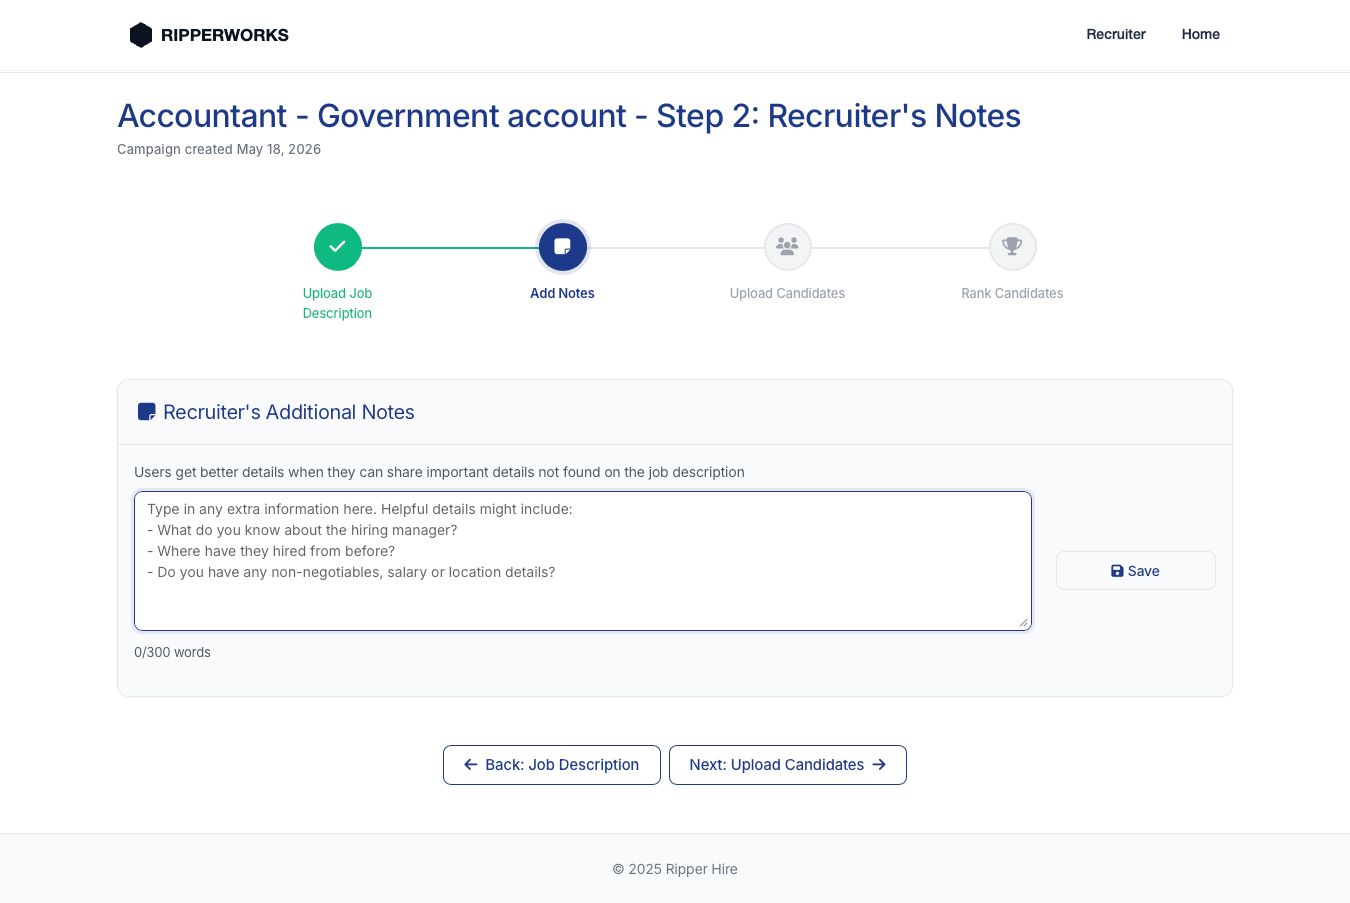This screenshot has height=903, width=1350.
Task: Click the sticky note icon beside Recruiter's Additional Notes
Action: pos(147,412)
